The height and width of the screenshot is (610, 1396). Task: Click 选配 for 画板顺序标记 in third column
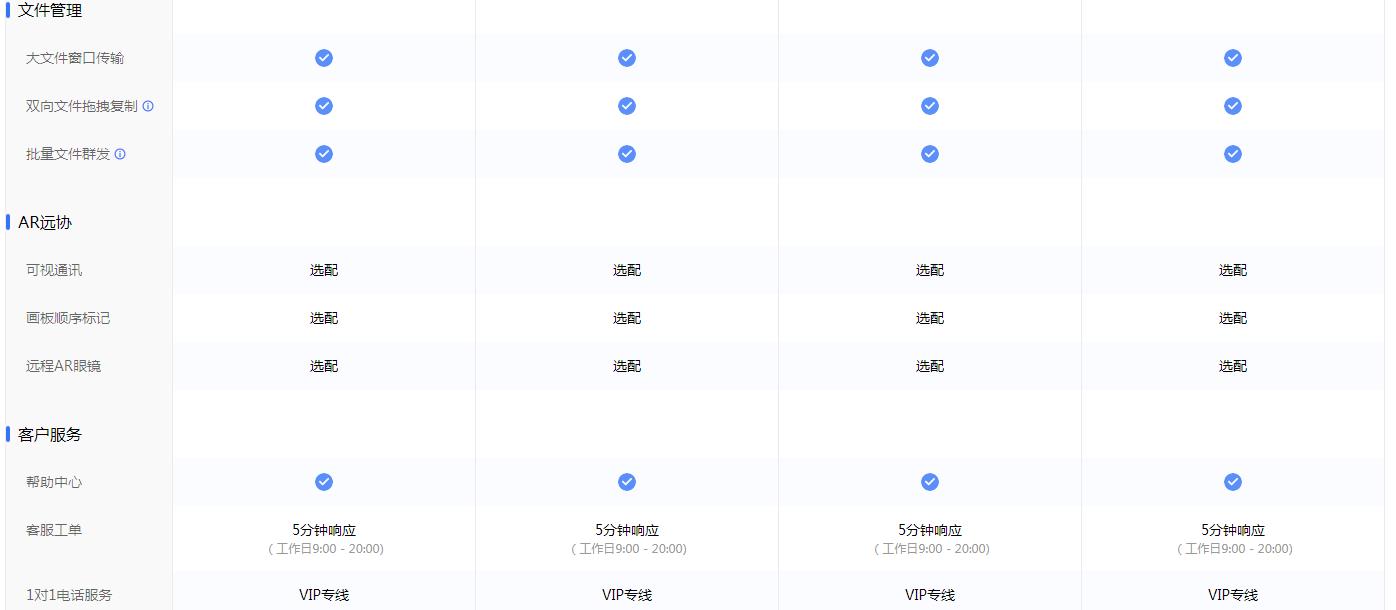point(930,318)
